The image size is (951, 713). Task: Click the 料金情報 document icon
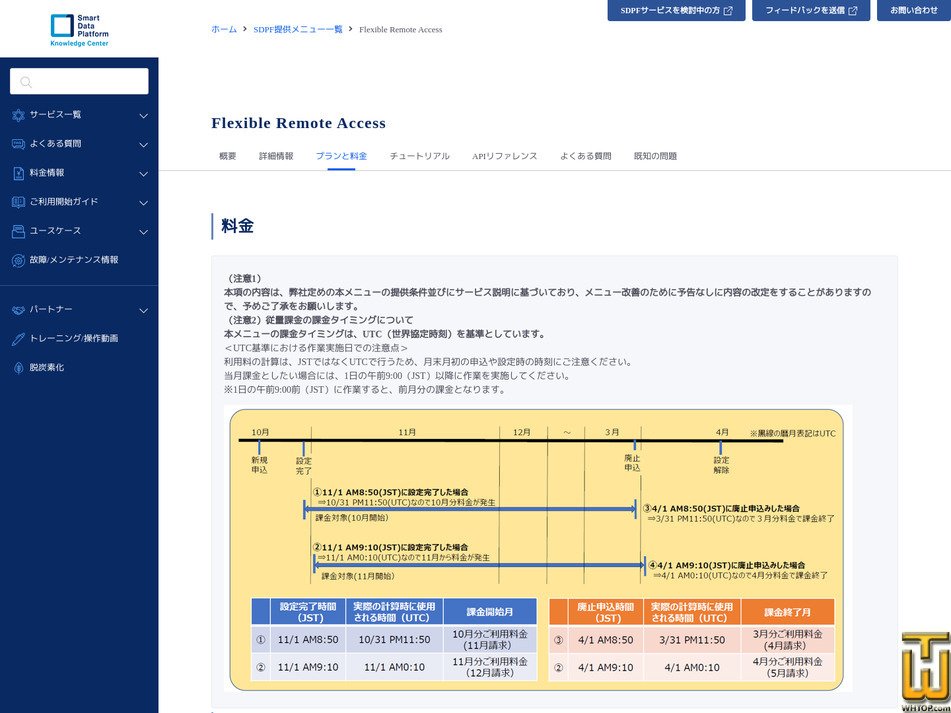coord(18,173)
